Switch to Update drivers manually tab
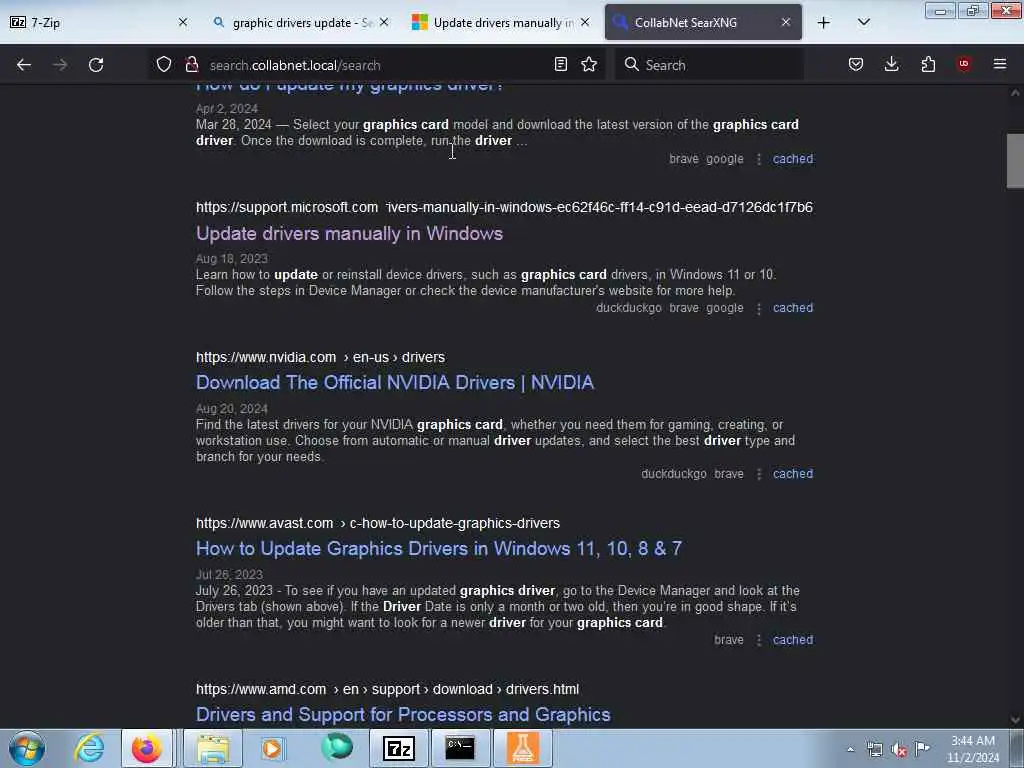1024x768 pixels. (x=502, y=23)
